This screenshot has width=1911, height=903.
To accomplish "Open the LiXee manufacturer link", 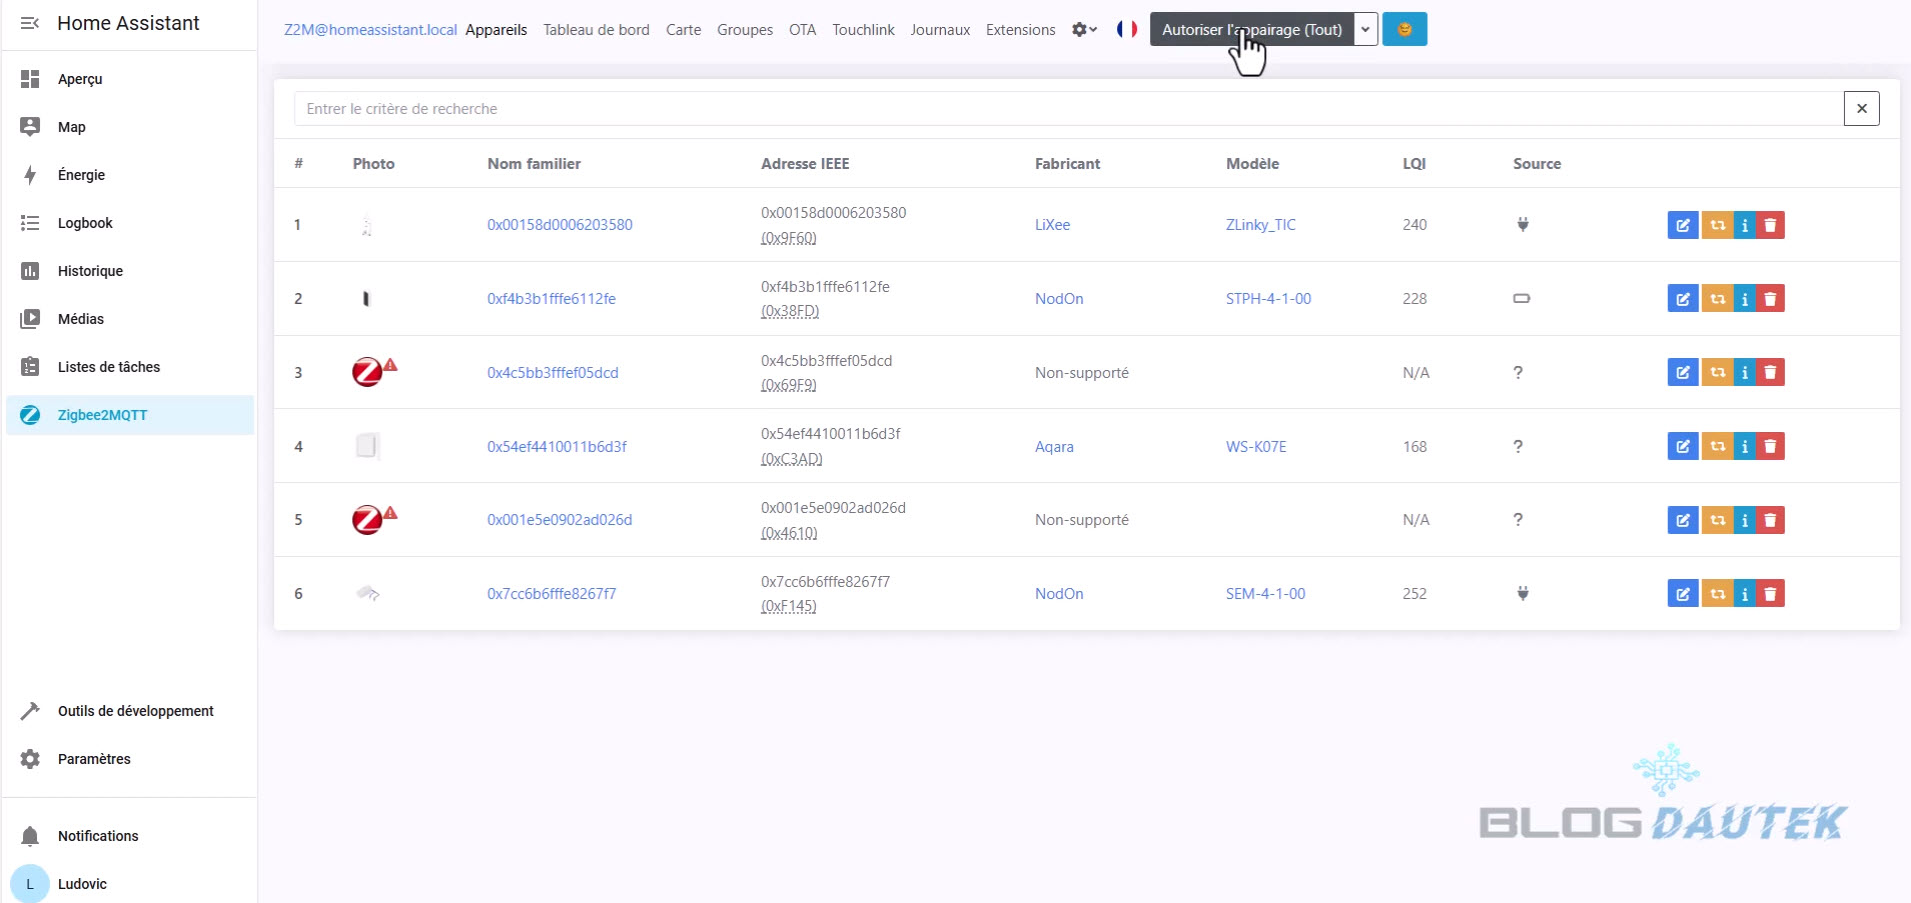I will click(x=1052, y=225).
